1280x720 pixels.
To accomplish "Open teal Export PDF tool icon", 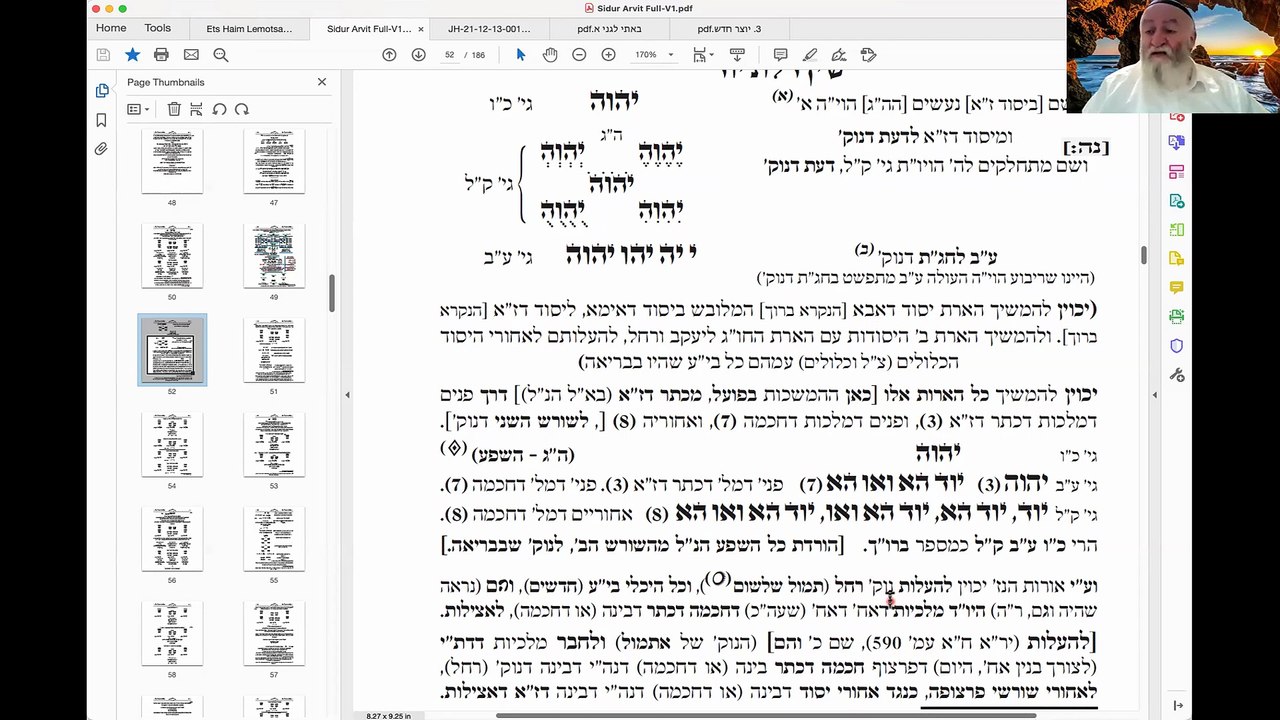I will tap(1176, 201).
